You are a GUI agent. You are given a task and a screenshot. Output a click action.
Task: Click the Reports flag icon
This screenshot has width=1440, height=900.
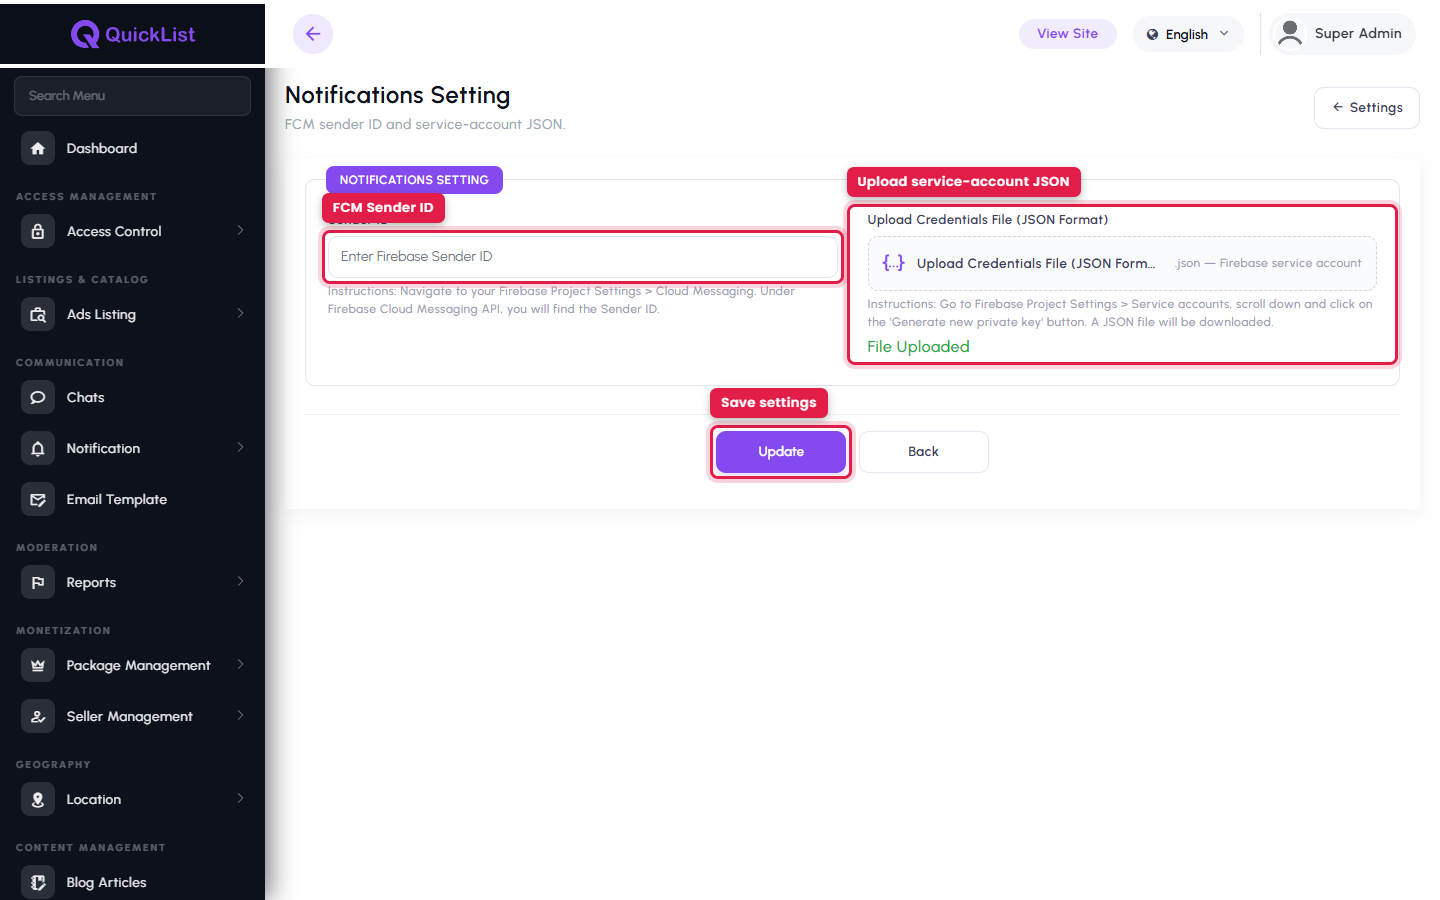38,582
